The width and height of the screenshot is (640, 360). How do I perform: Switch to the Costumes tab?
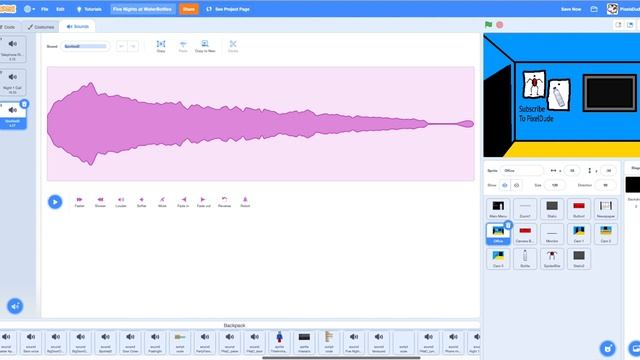[x=41, y=27]
